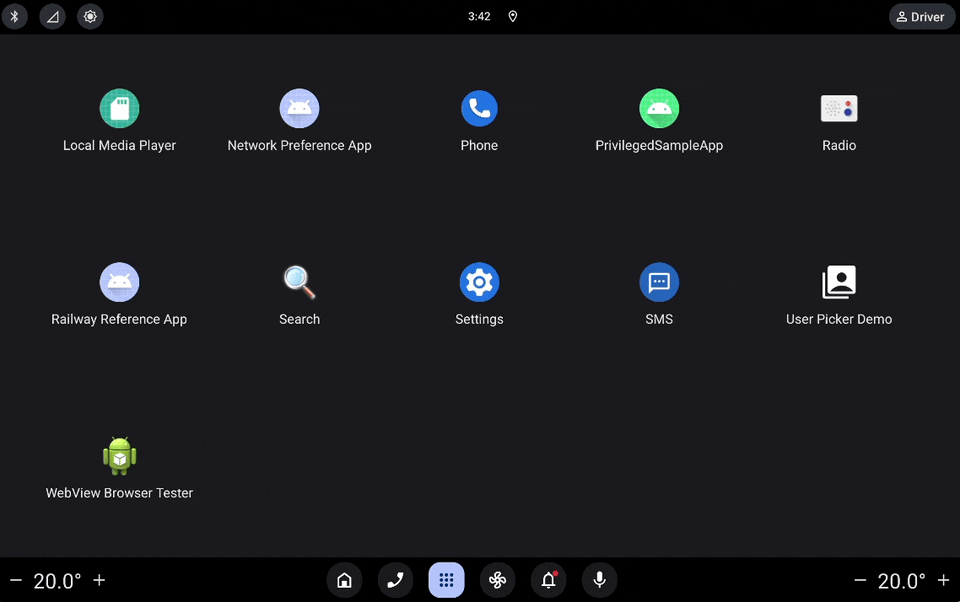This screenshot has width=960, height=602.
Task: Open the Railway Reference App
Action: [x=119, y=282]
